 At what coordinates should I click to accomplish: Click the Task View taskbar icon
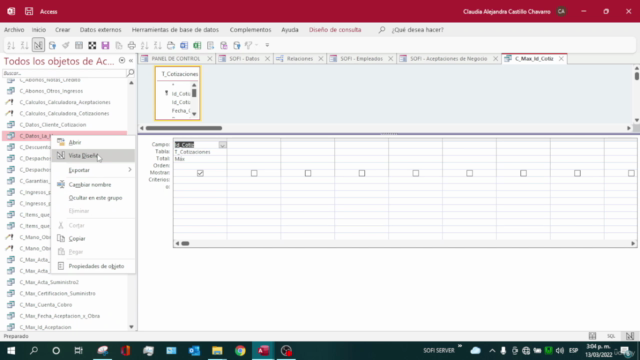pyautogui.click(x=78, y=351)
